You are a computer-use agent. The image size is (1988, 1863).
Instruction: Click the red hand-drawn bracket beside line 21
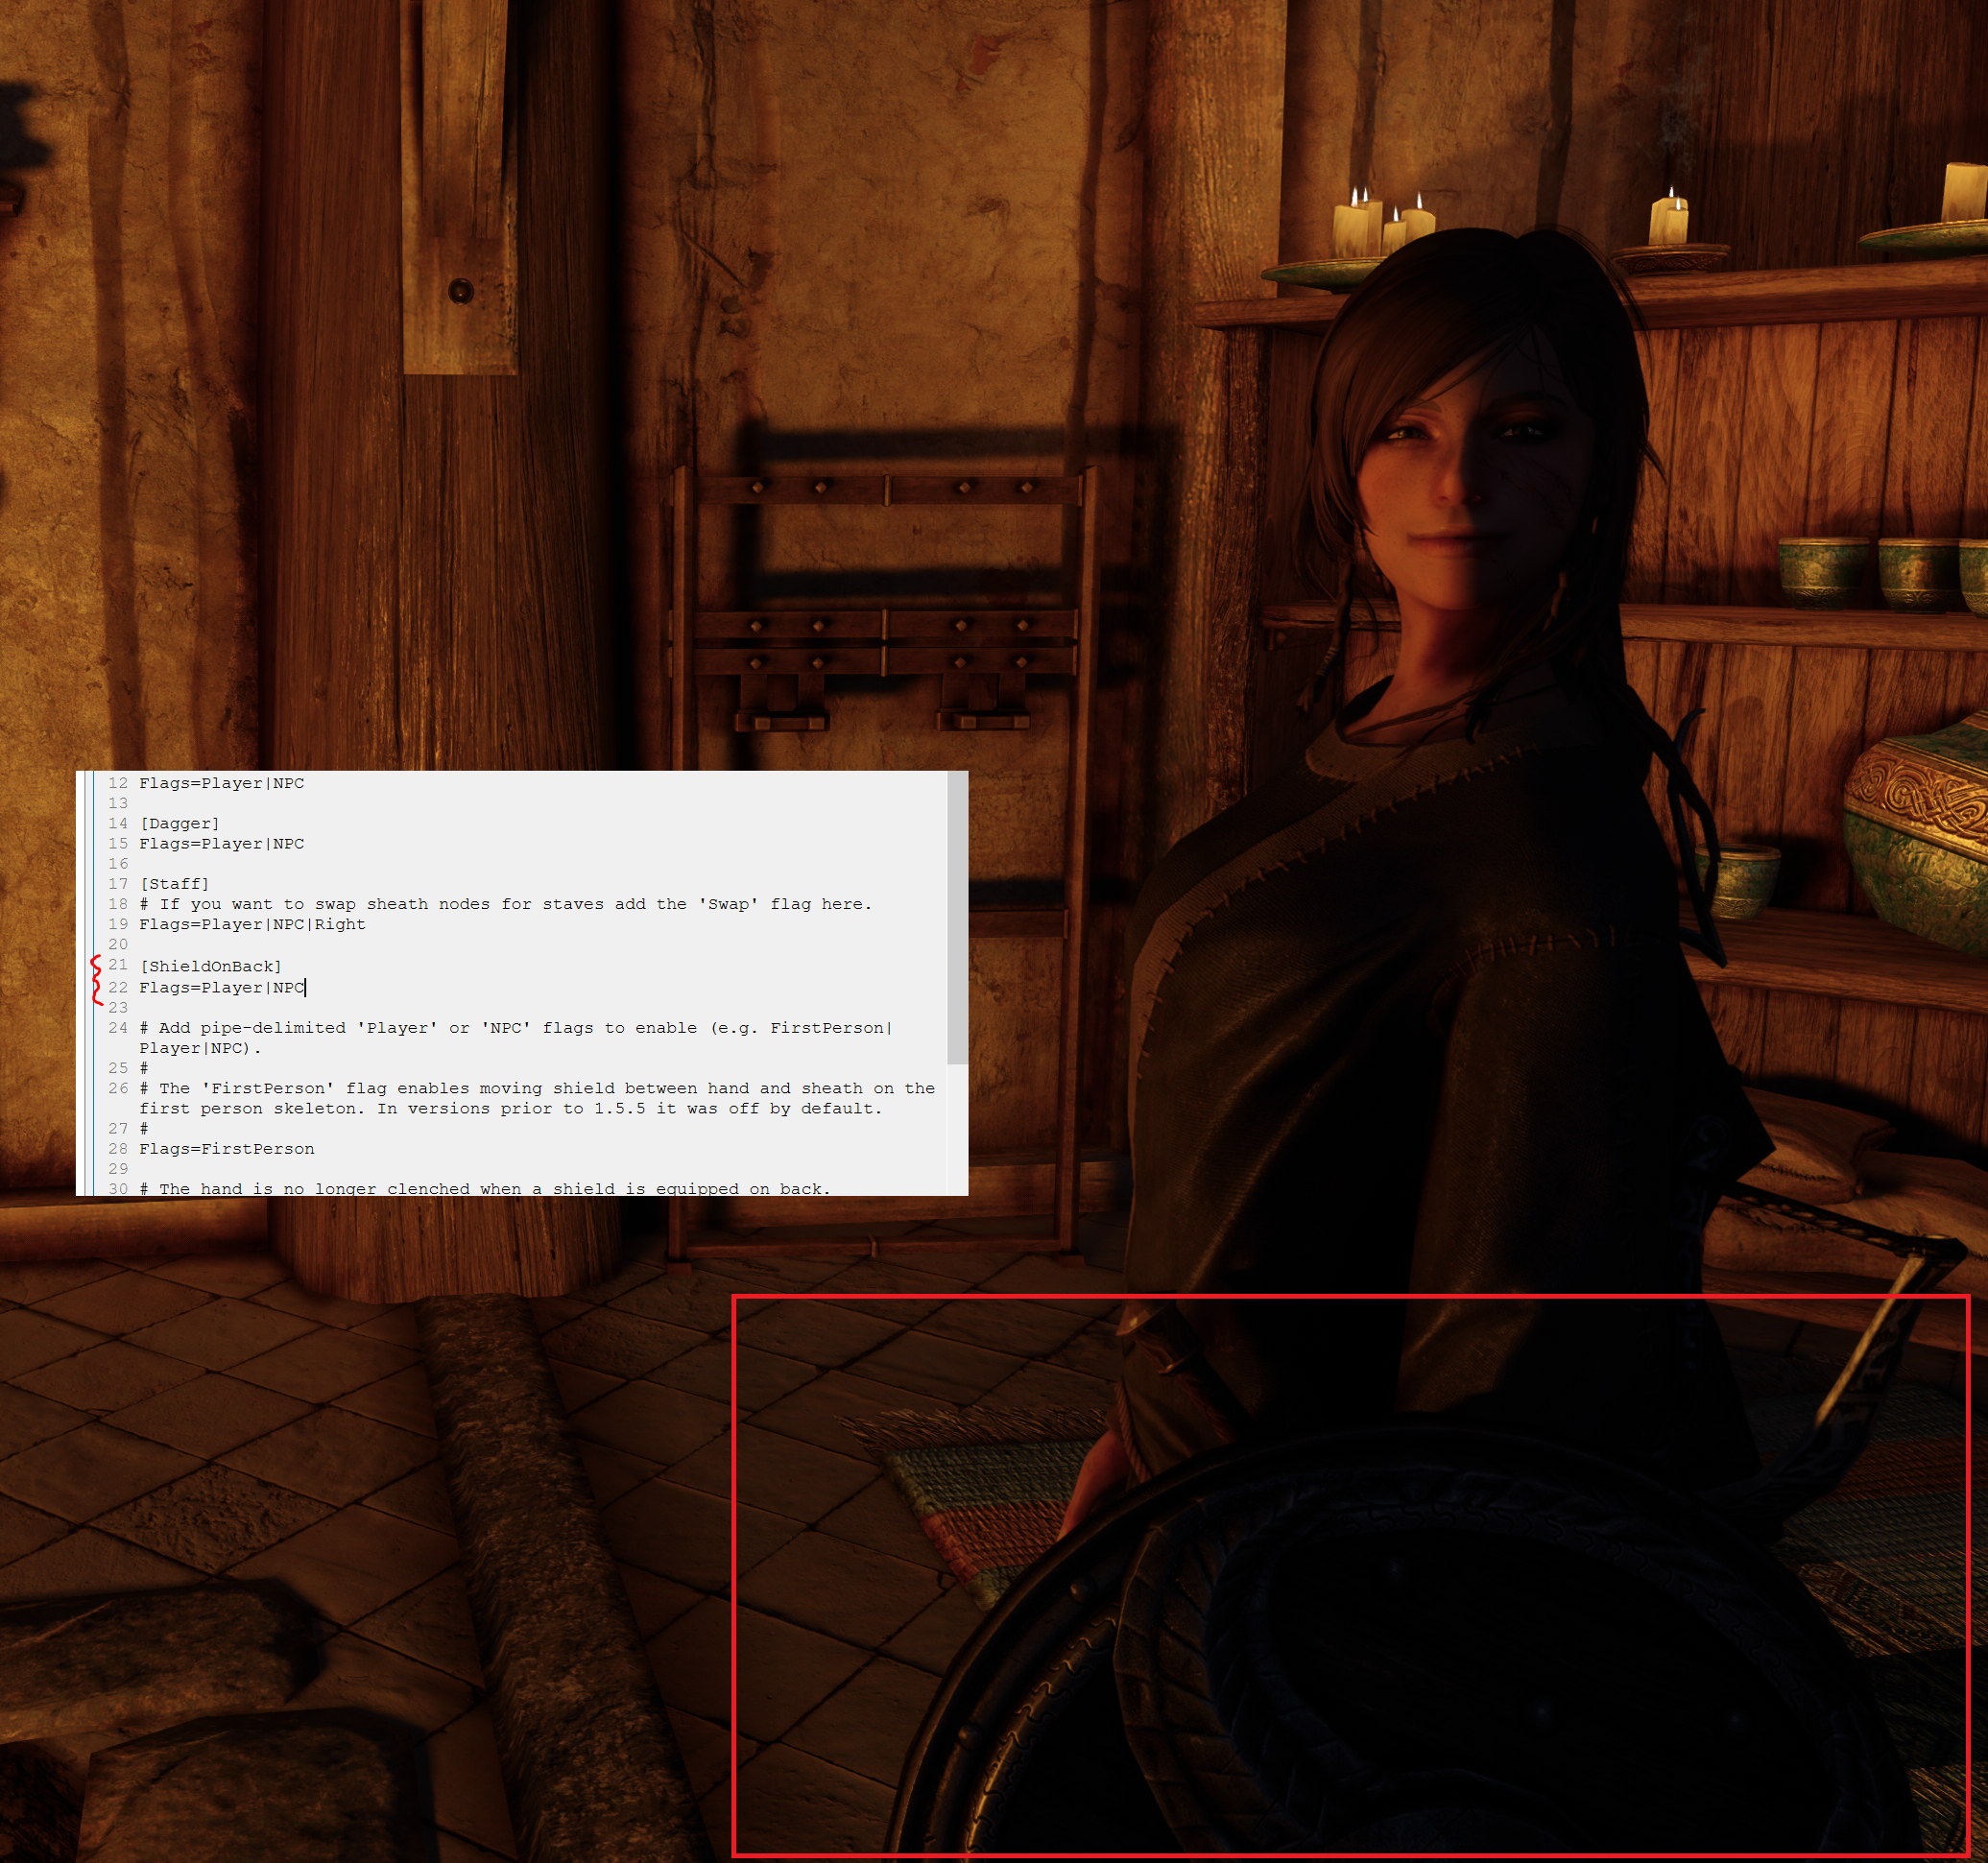pos(96,978)
